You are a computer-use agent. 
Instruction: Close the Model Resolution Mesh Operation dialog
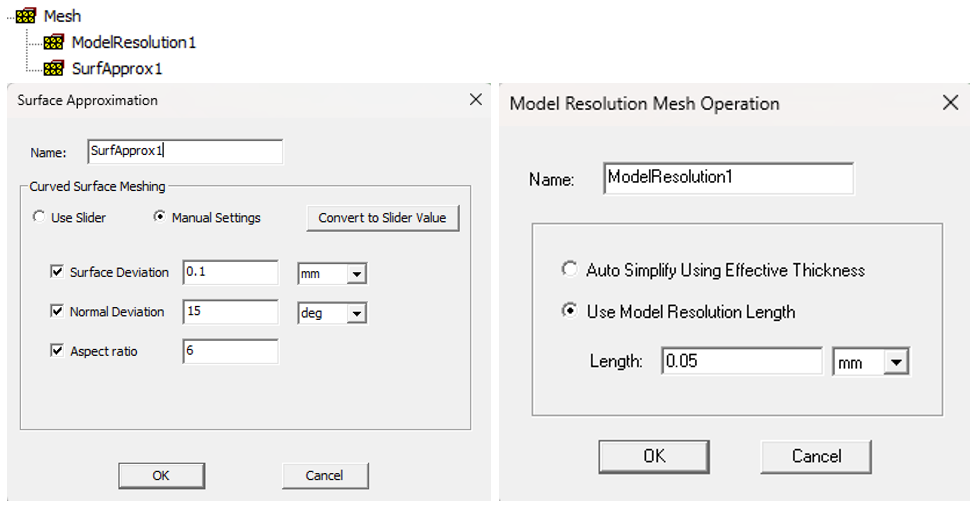[950, 103]
